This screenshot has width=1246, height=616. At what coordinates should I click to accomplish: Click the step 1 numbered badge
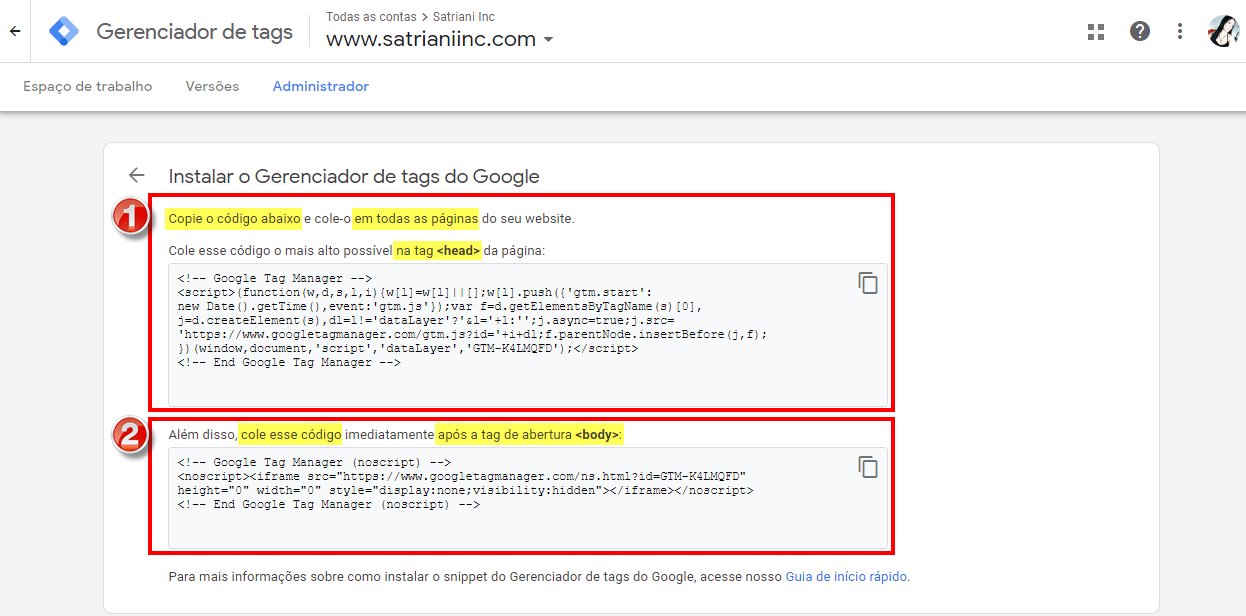(x=130, y=216)
